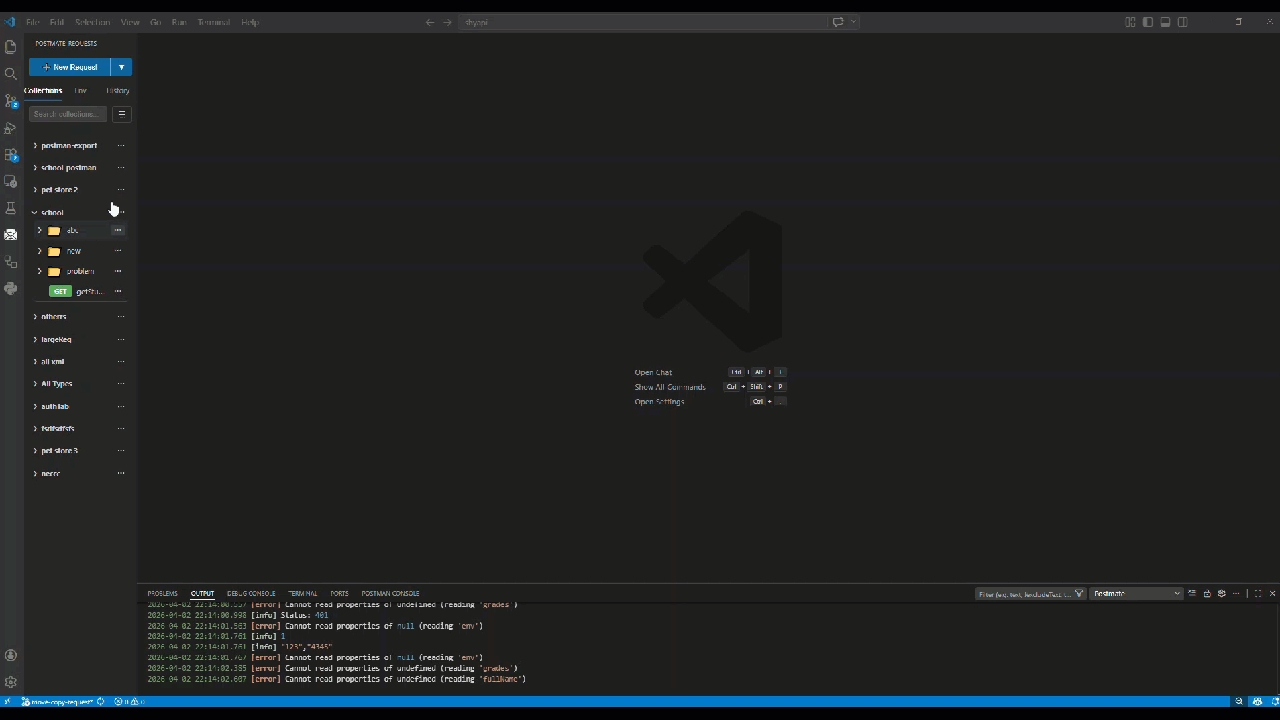The image size is (1280, 720).
Task: Open the Postmate output channel dropdown
Action: pyautogui.click(x=1136, y=594)
